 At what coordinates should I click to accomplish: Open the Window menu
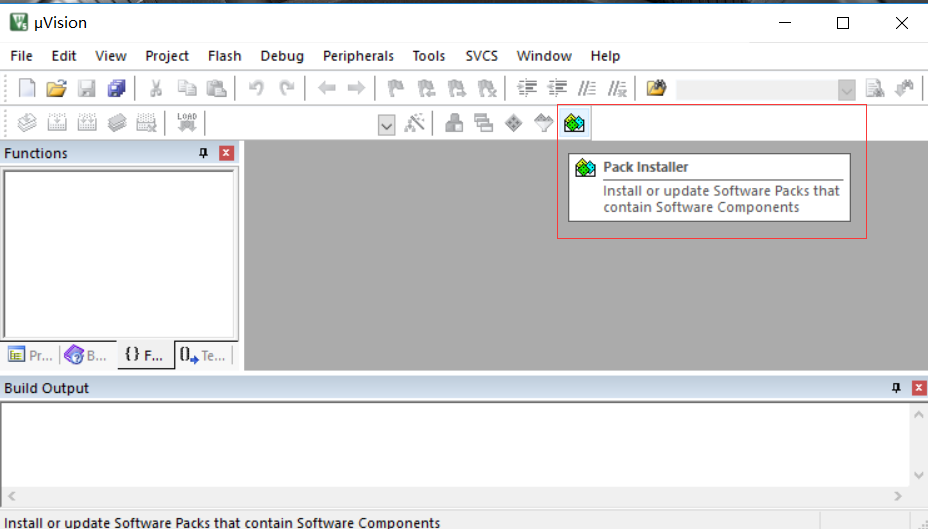[544, 56]
